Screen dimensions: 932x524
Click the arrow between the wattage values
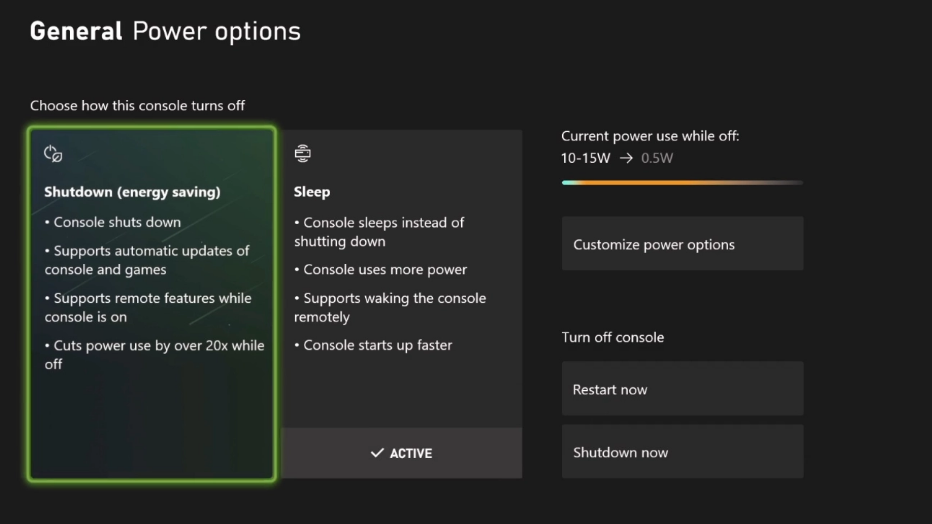(x=626, y=158)
